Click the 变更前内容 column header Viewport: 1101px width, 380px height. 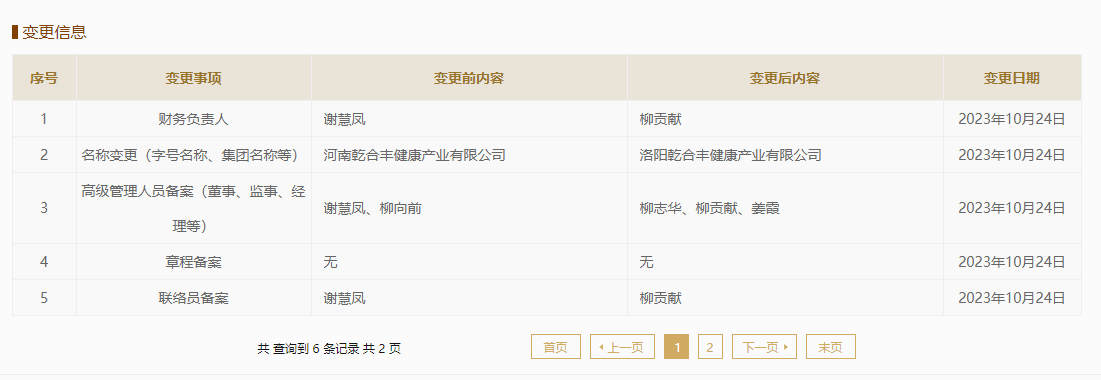(469, 78)
